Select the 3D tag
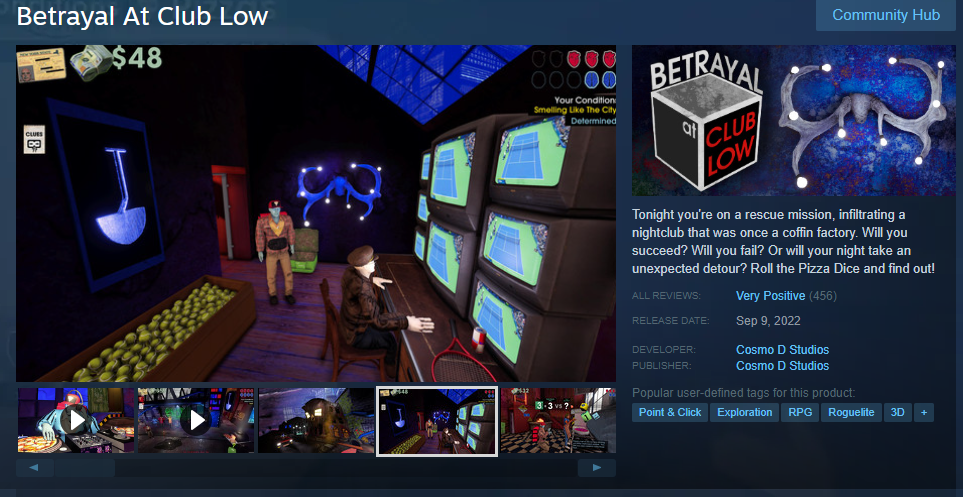 898,412
